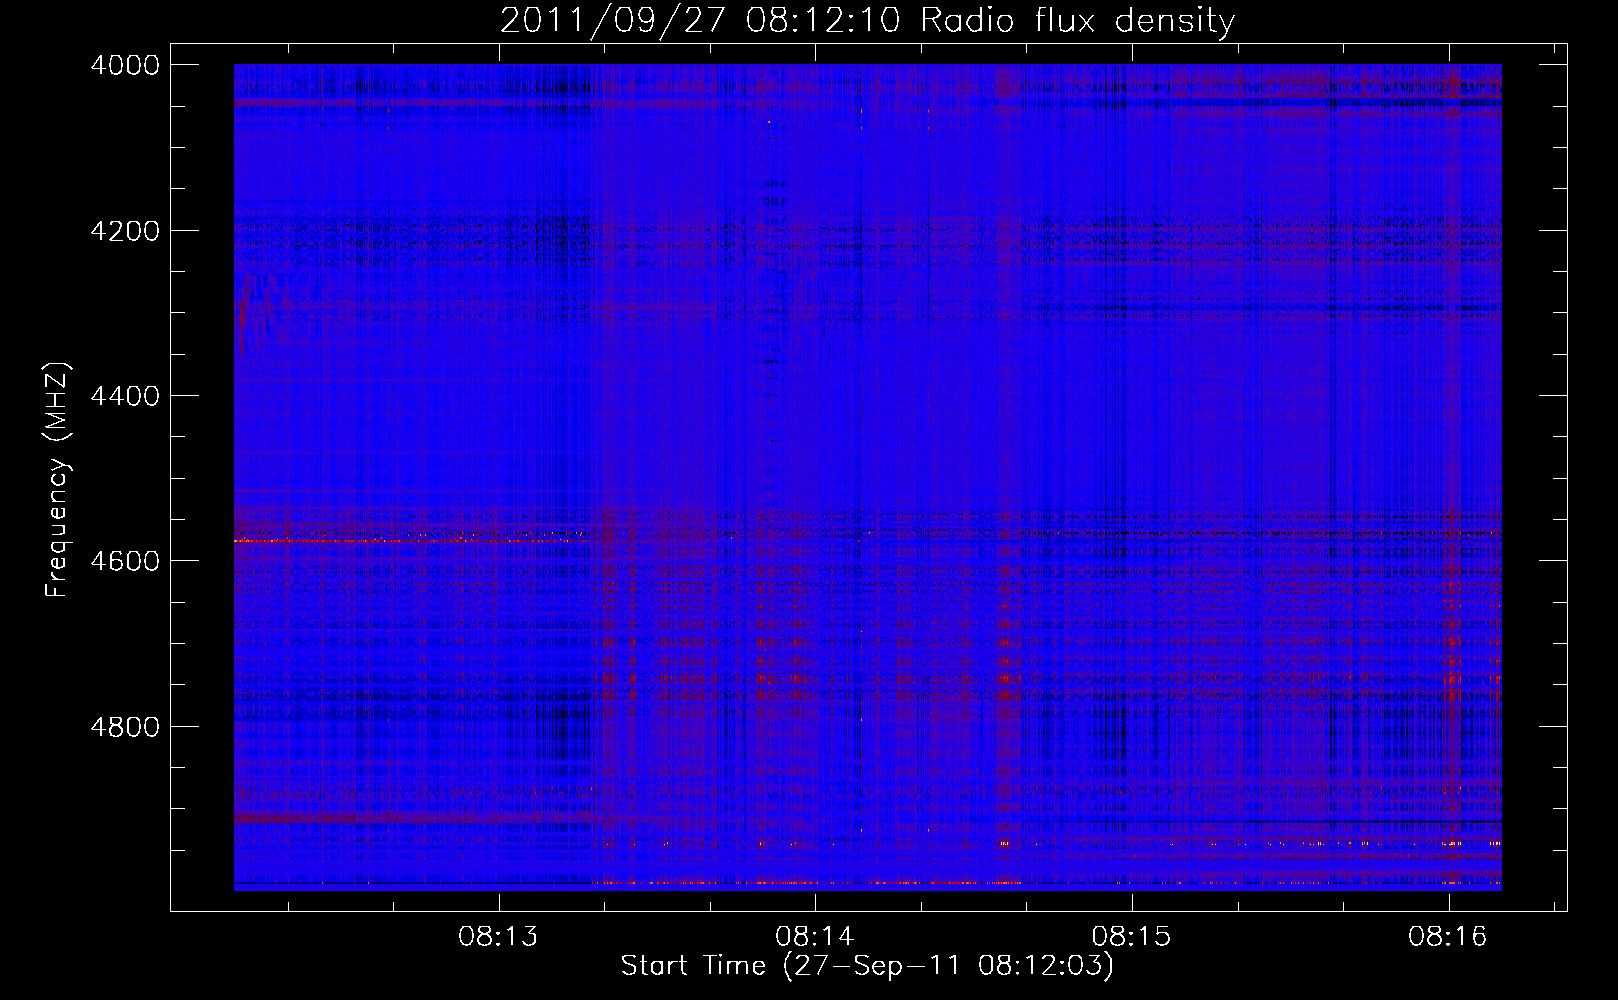This screenshot has height=1000, width=1618.
Task: Click the 08:15 time tick label
Action: coord(1131,937)
